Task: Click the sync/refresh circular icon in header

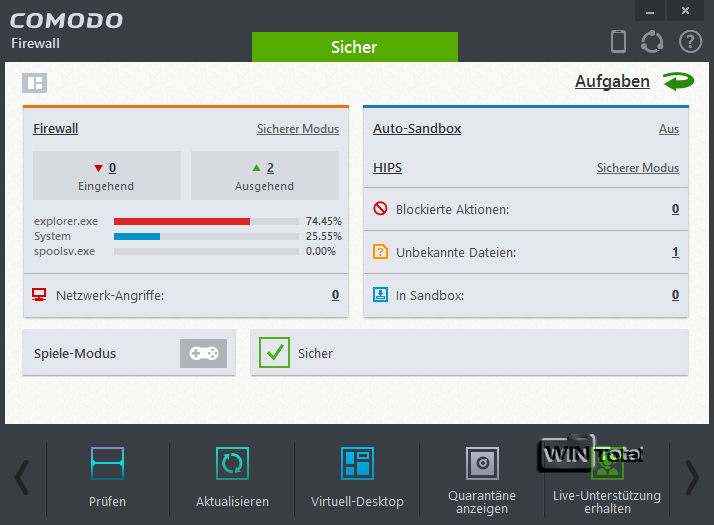Action: tap(652, 41)
